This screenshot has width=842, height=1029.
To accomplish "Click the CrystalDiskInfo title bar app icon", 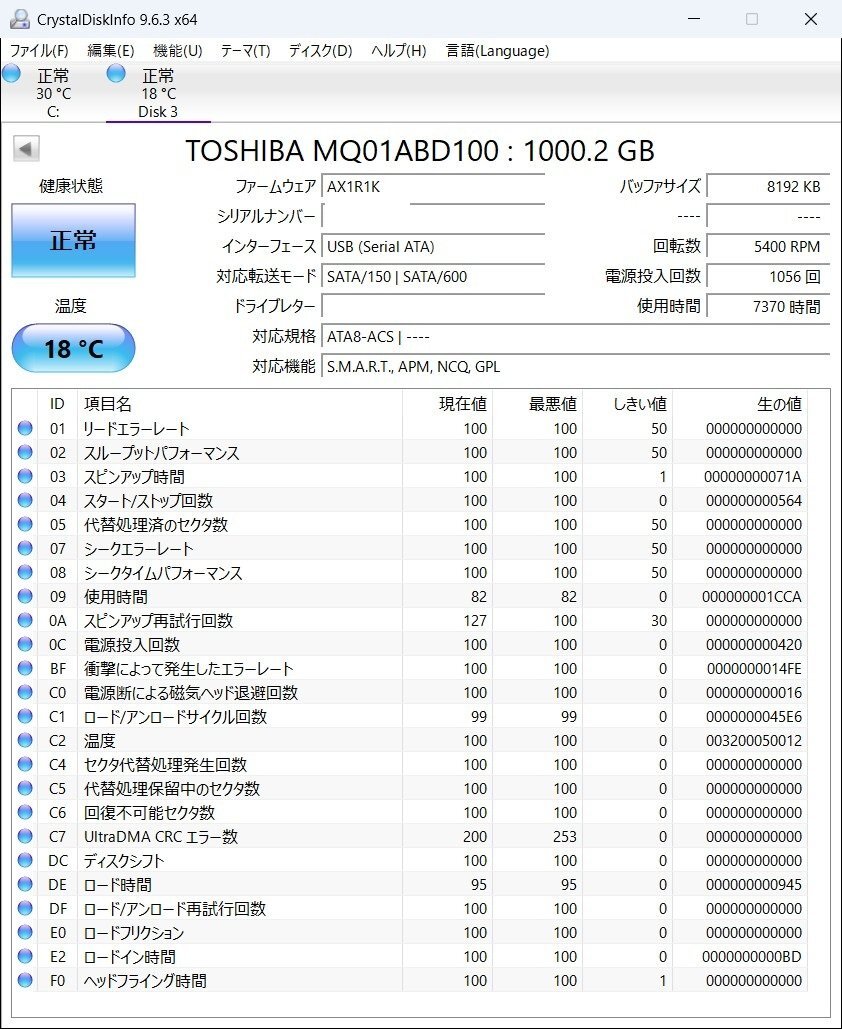I will (x=20, y=19).
